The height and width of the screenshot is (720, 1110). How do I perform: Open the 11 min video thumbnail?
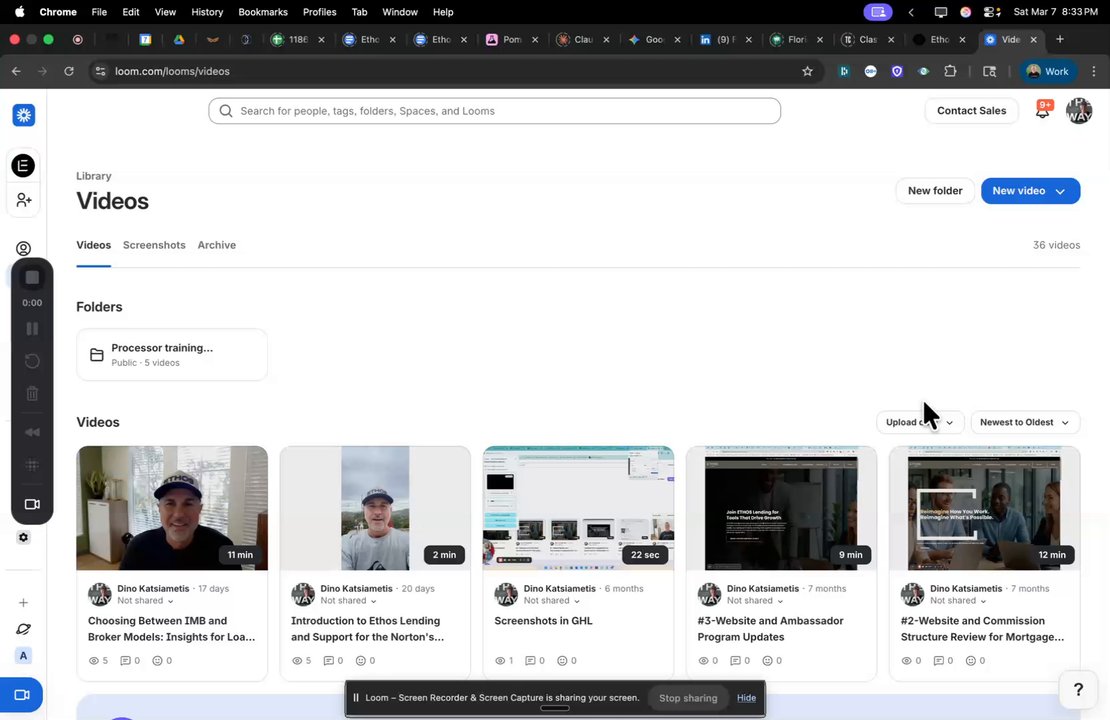(172, 508)
